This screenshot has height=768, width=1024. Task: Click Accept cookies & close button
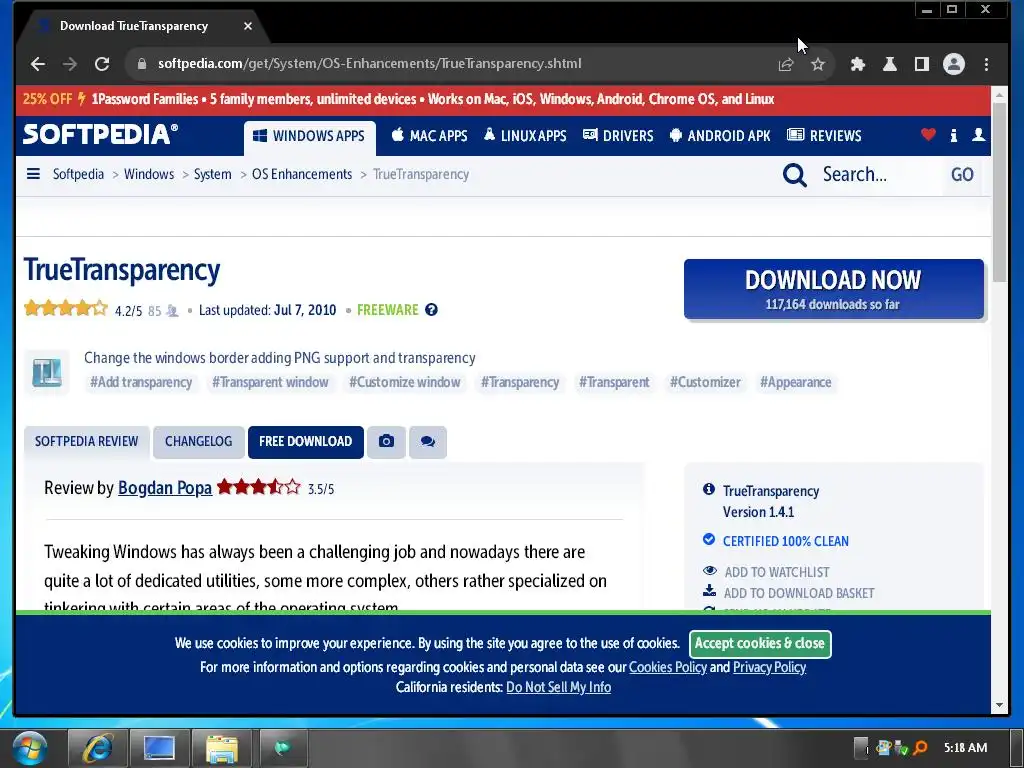pos(760,644)
